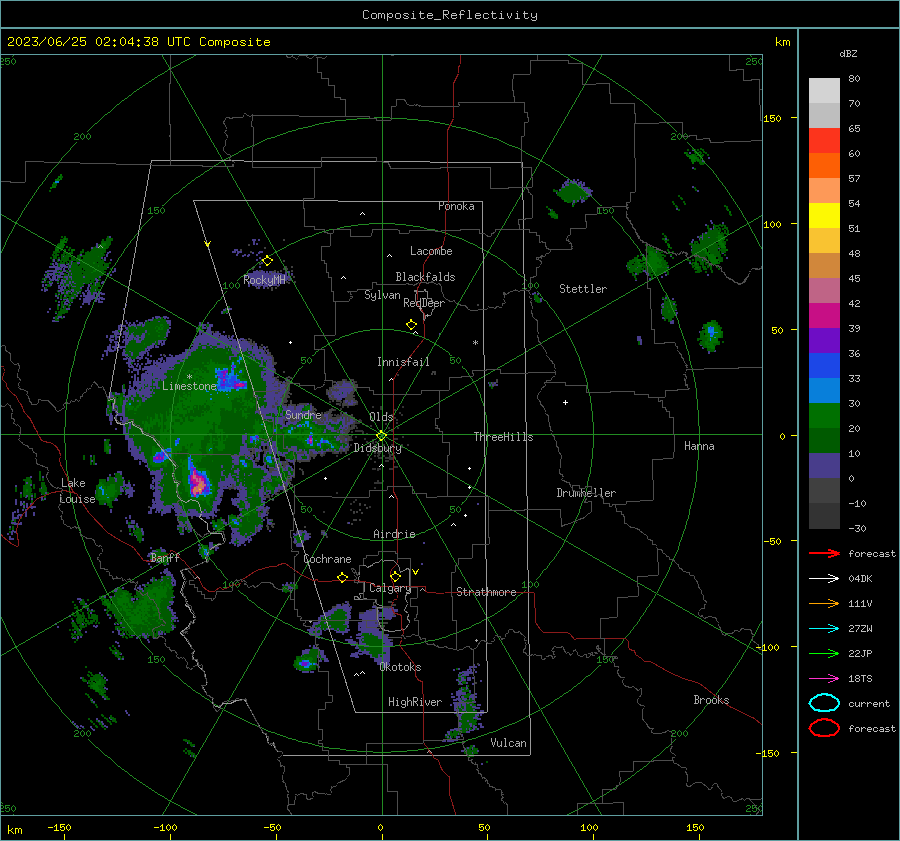Click the ThreeHills city label
The height and width of the screenshot is (841, 900).
pyautogui.click(x=503, y=437)
